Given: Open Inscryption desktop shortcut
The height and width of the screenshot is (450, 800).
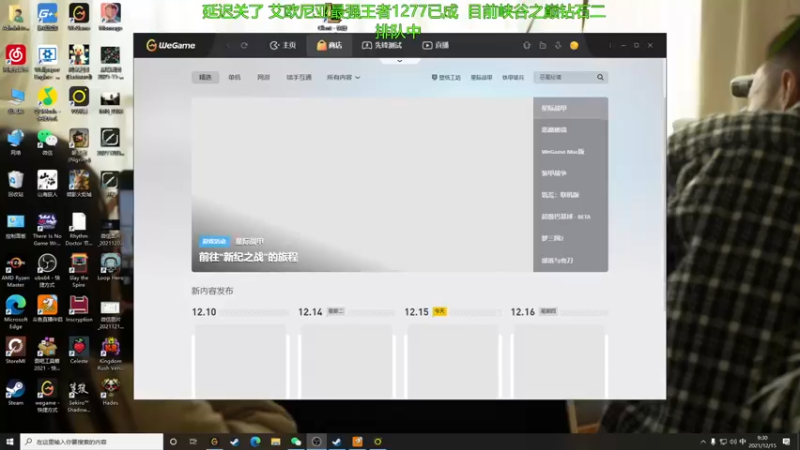Looking at the screenshot, I should pyautogui.click(x=79, y=309).
